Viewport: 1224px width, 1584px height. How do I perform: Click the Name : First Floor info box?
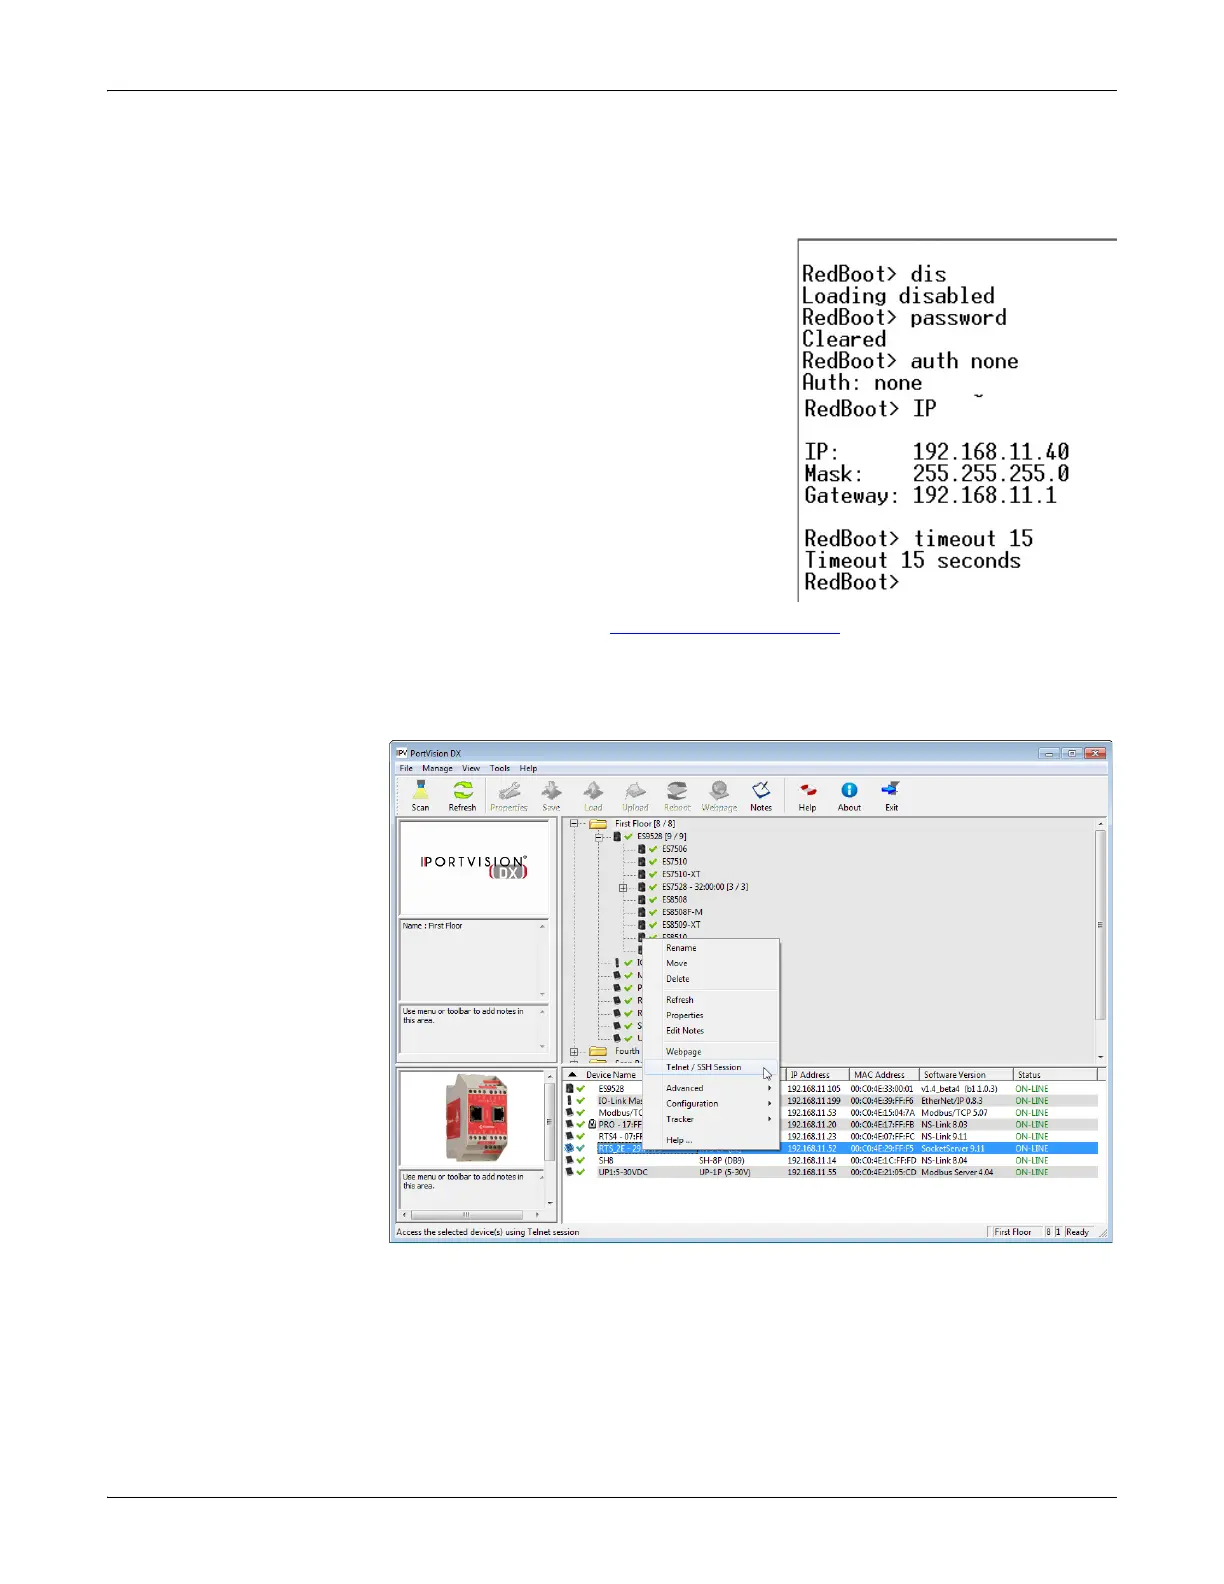click(474, 959)
